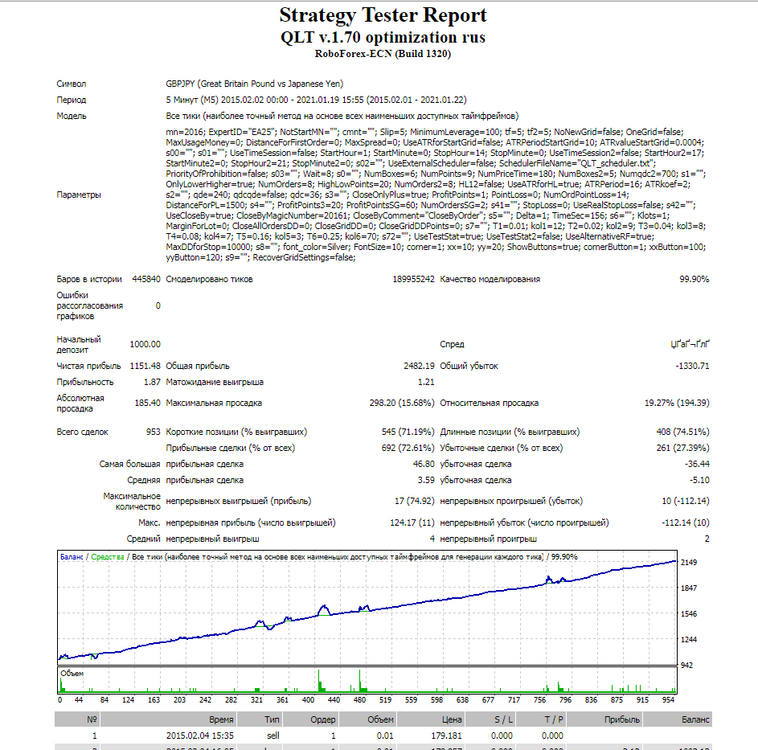Click the 'Средства' legend label in chart

tap(107, 557)
